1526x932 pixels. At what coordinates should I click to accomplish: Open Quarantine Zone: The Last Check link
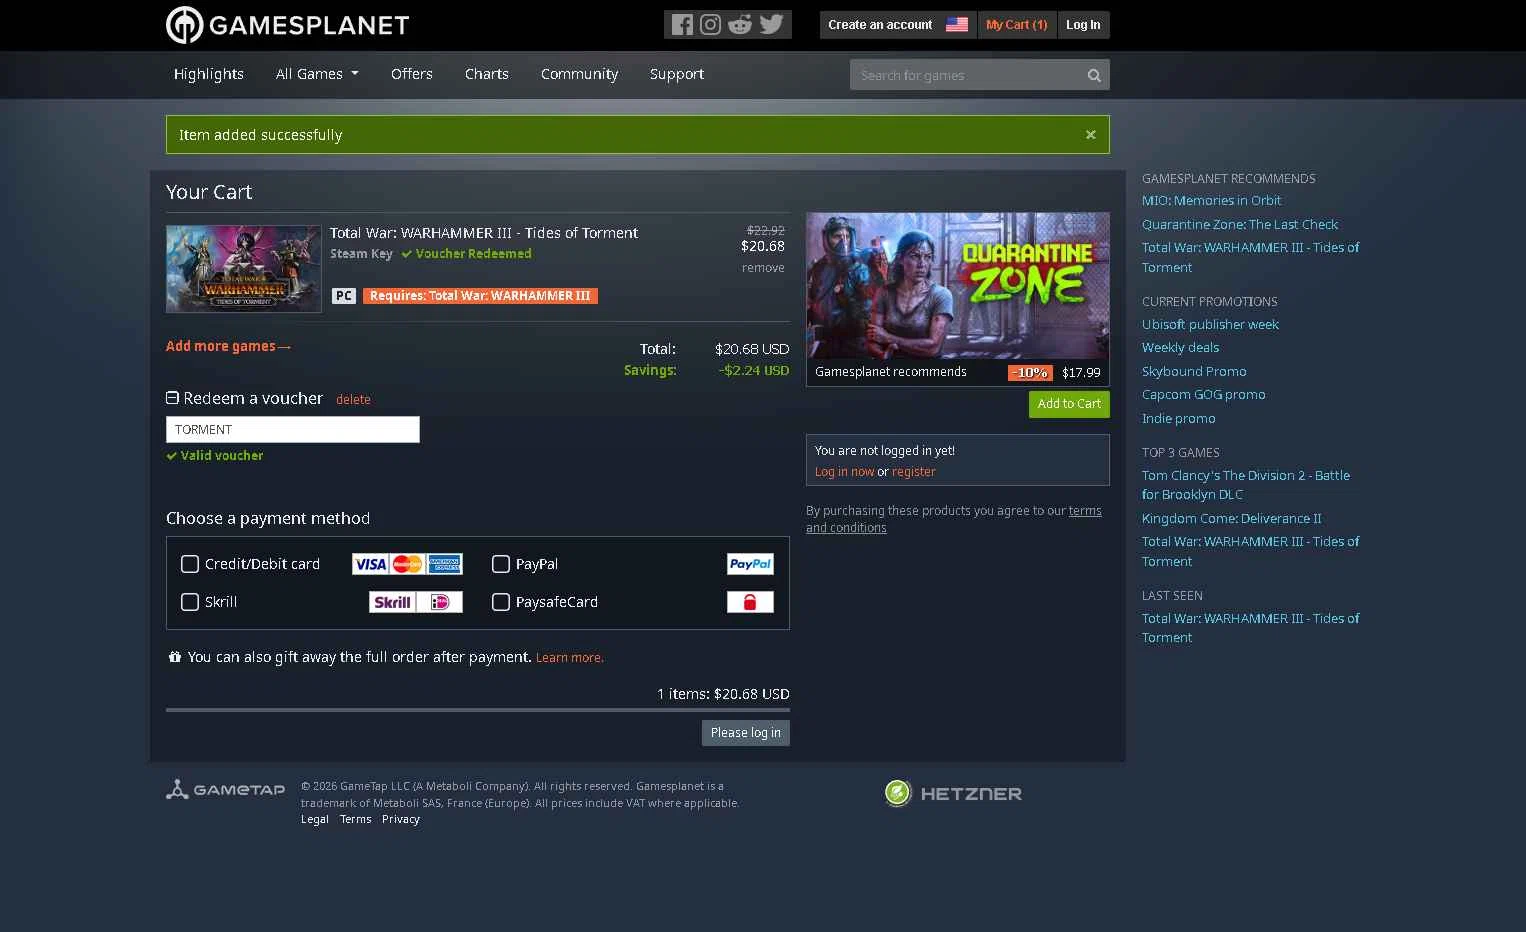(x=1240, y=225)
